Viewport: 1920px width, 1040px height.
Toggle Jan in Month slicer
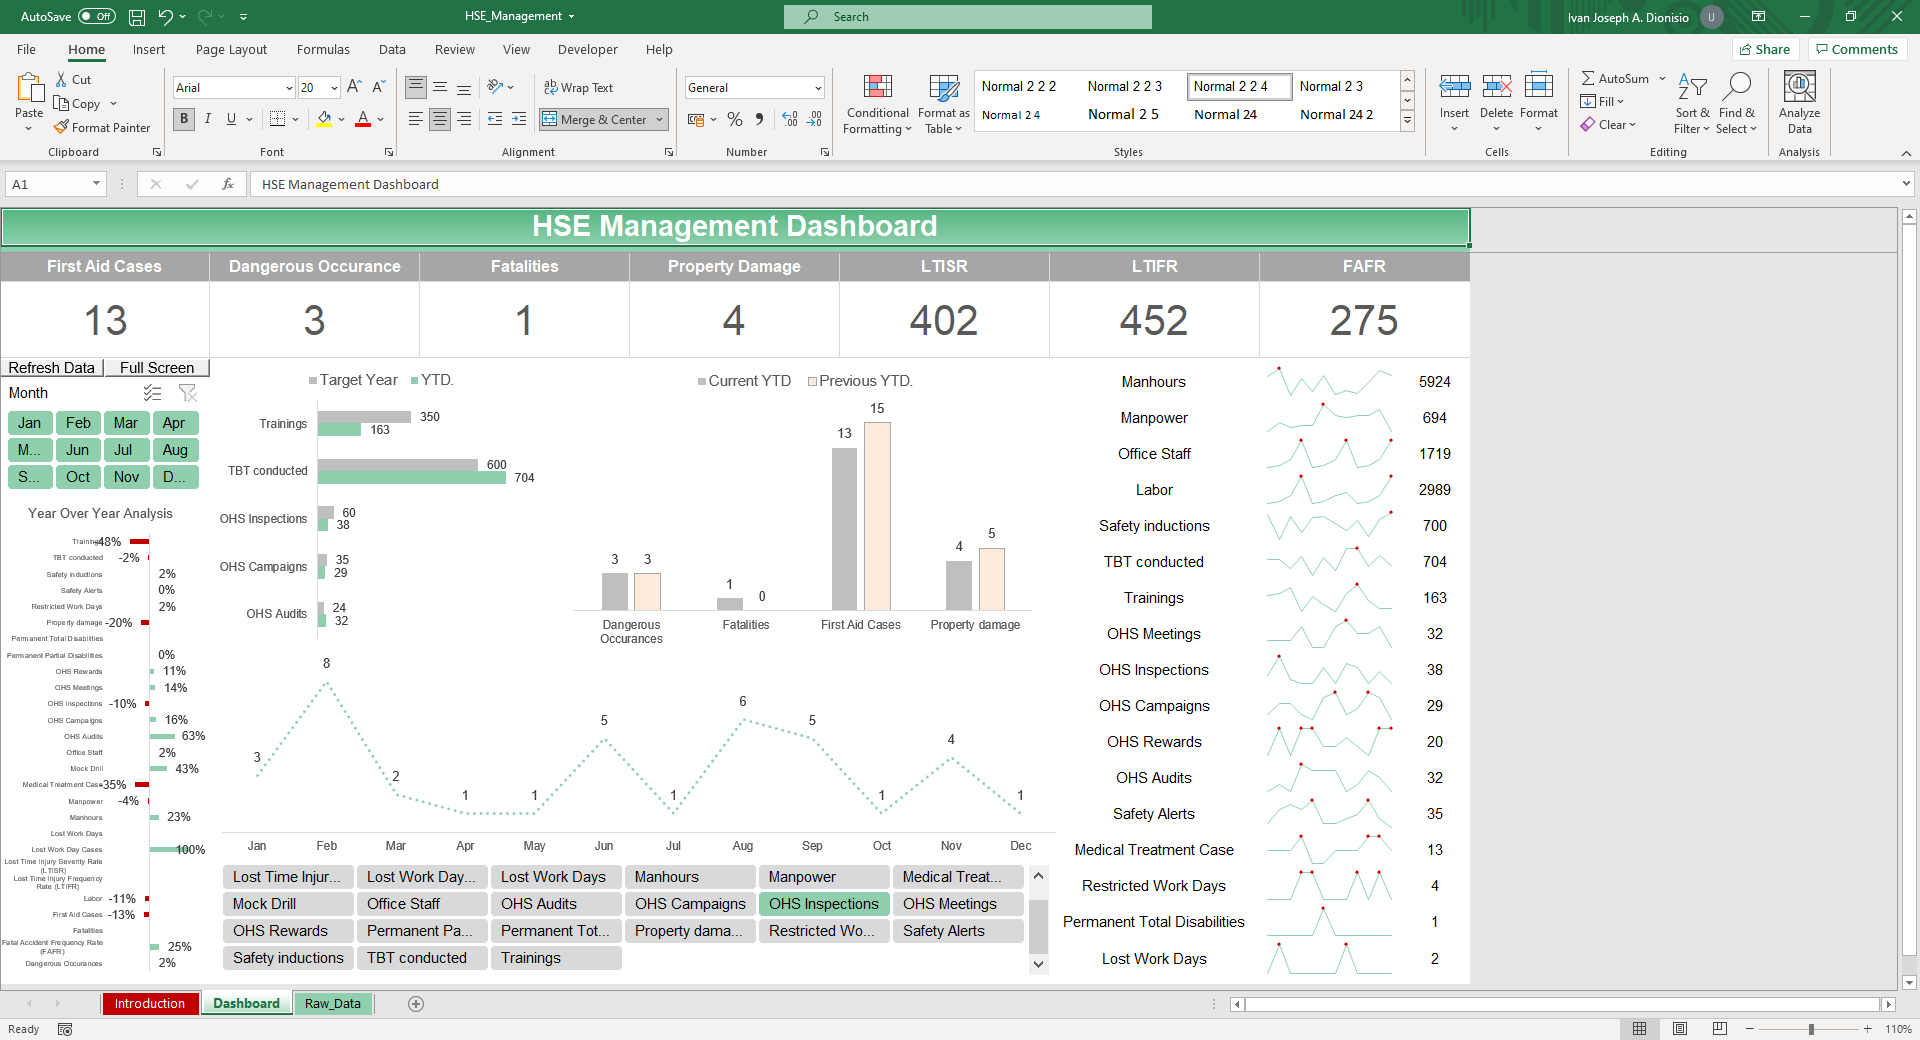coord(30,423)
